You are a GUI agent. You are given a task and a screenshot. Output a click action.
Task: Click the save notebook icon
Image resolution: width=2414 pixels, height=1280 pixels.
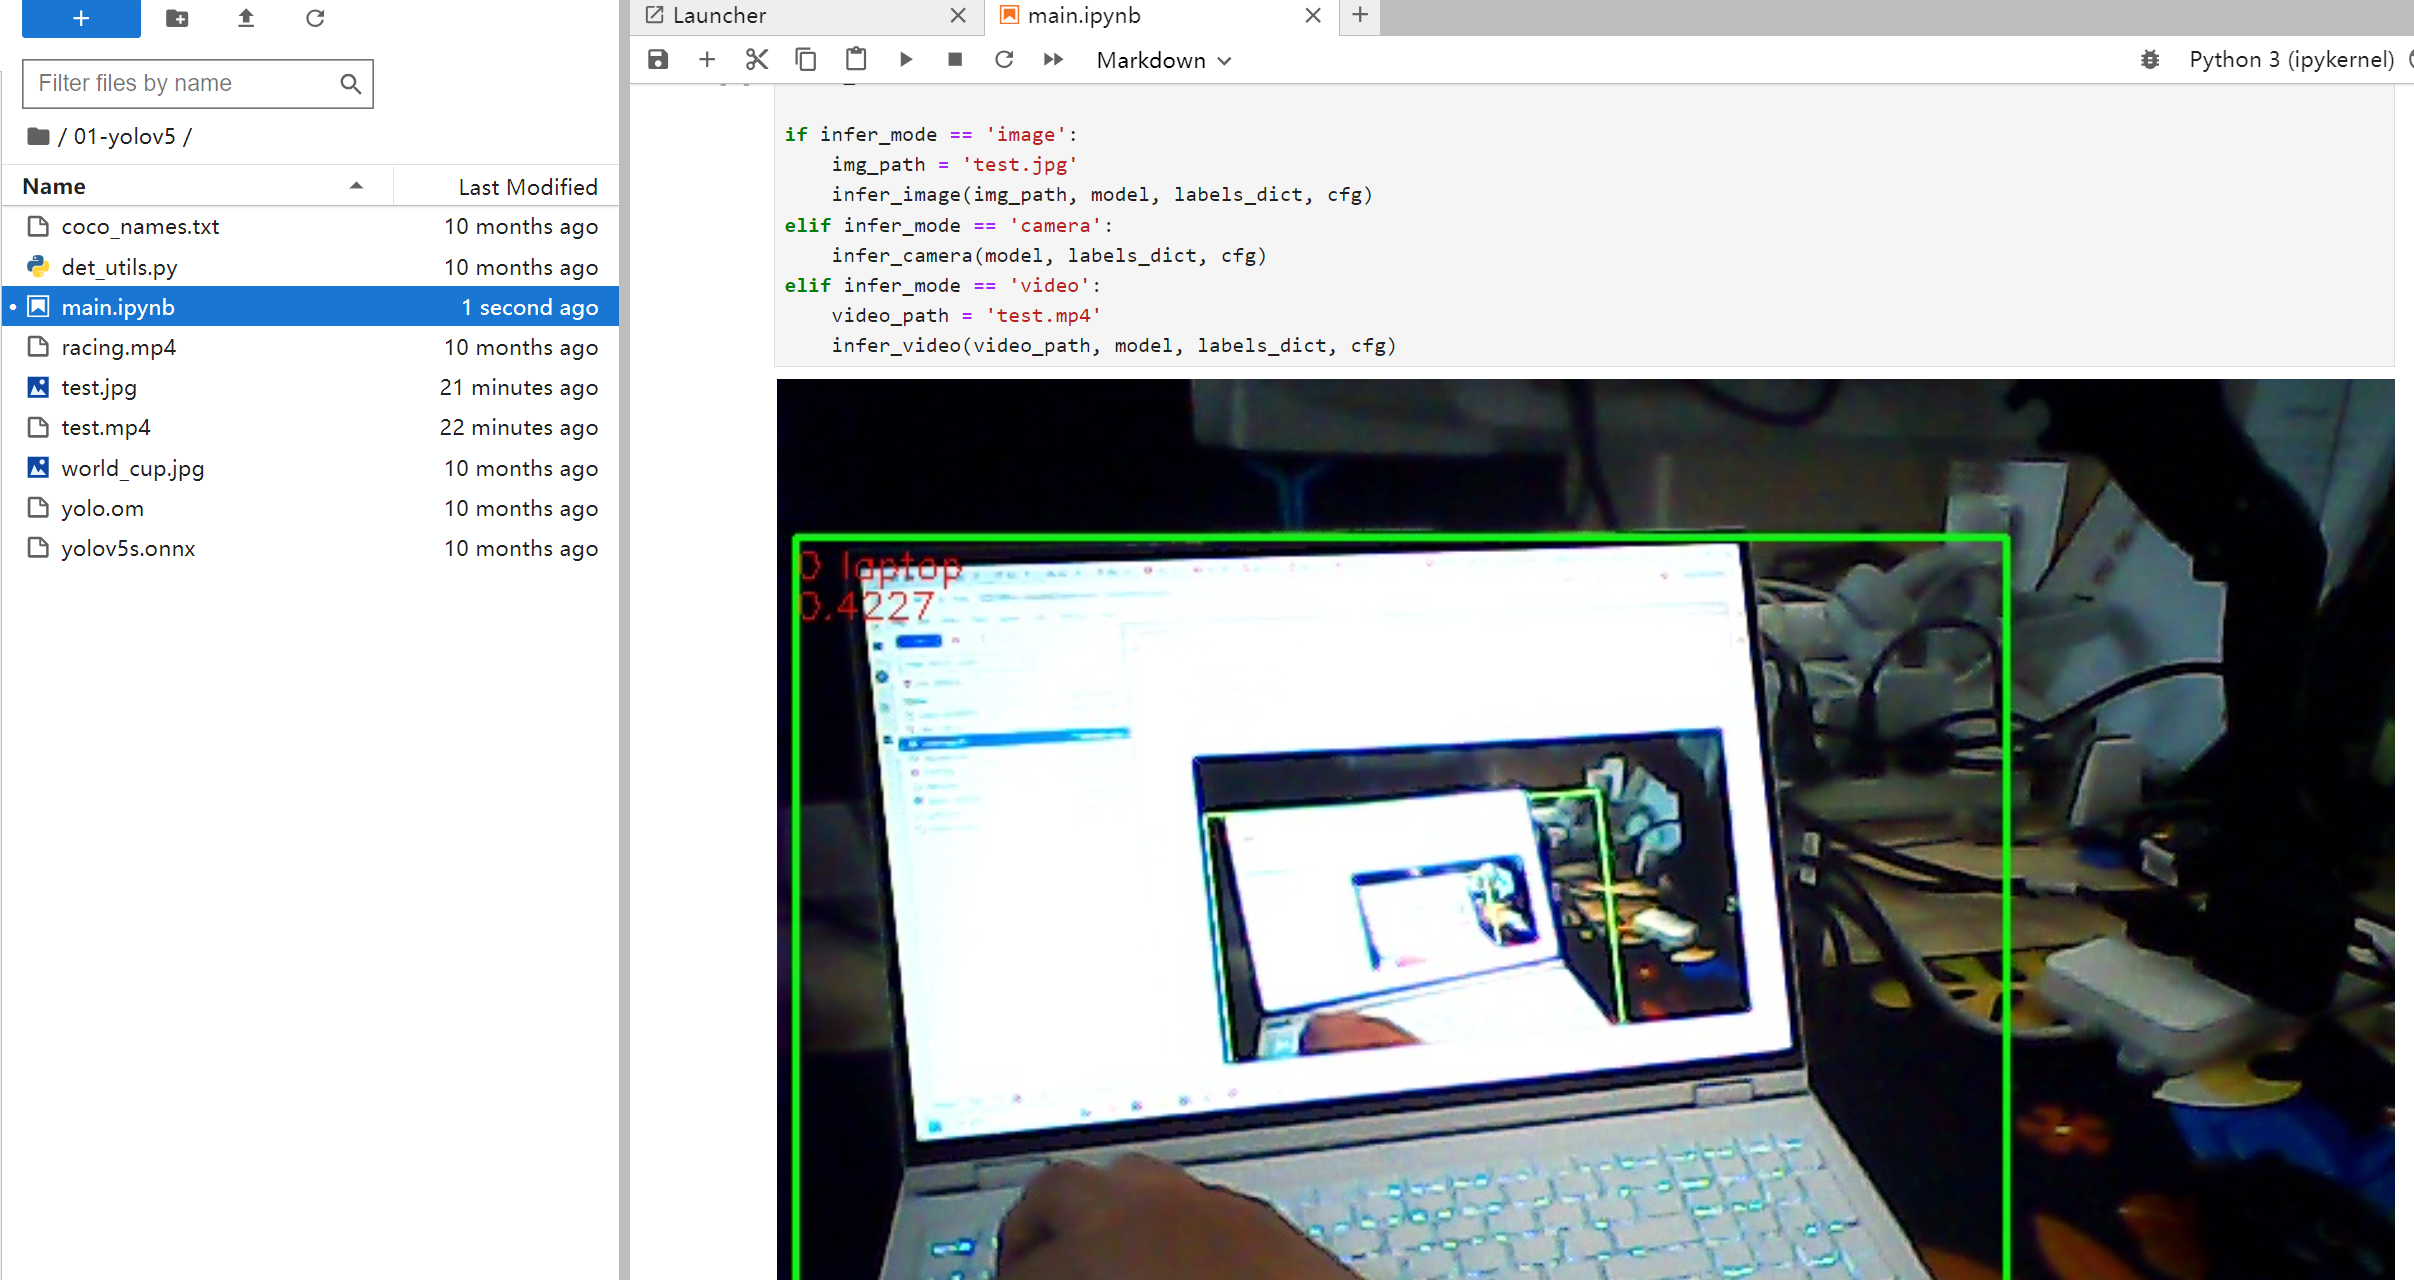[x=657, y=60]
